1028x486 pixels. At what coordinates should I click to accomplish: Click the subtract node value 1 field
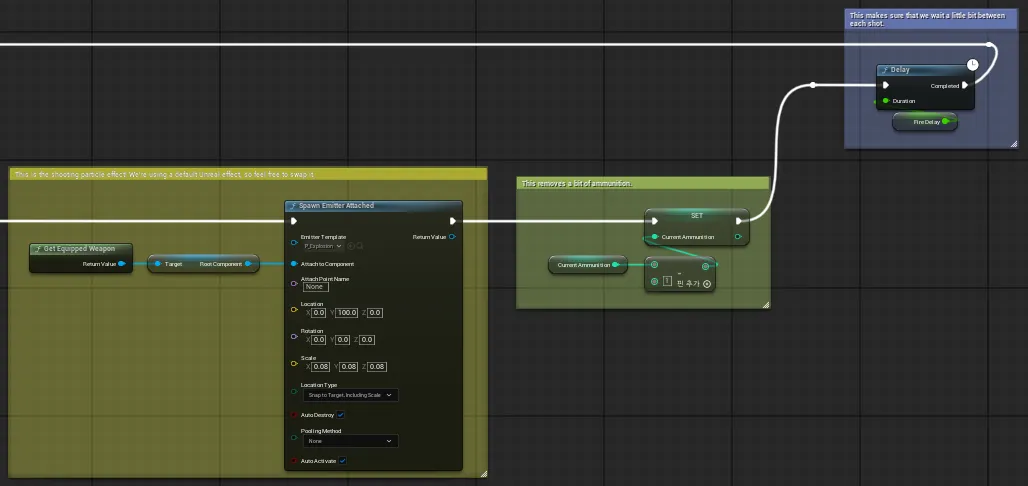click(x=667, y=282)
